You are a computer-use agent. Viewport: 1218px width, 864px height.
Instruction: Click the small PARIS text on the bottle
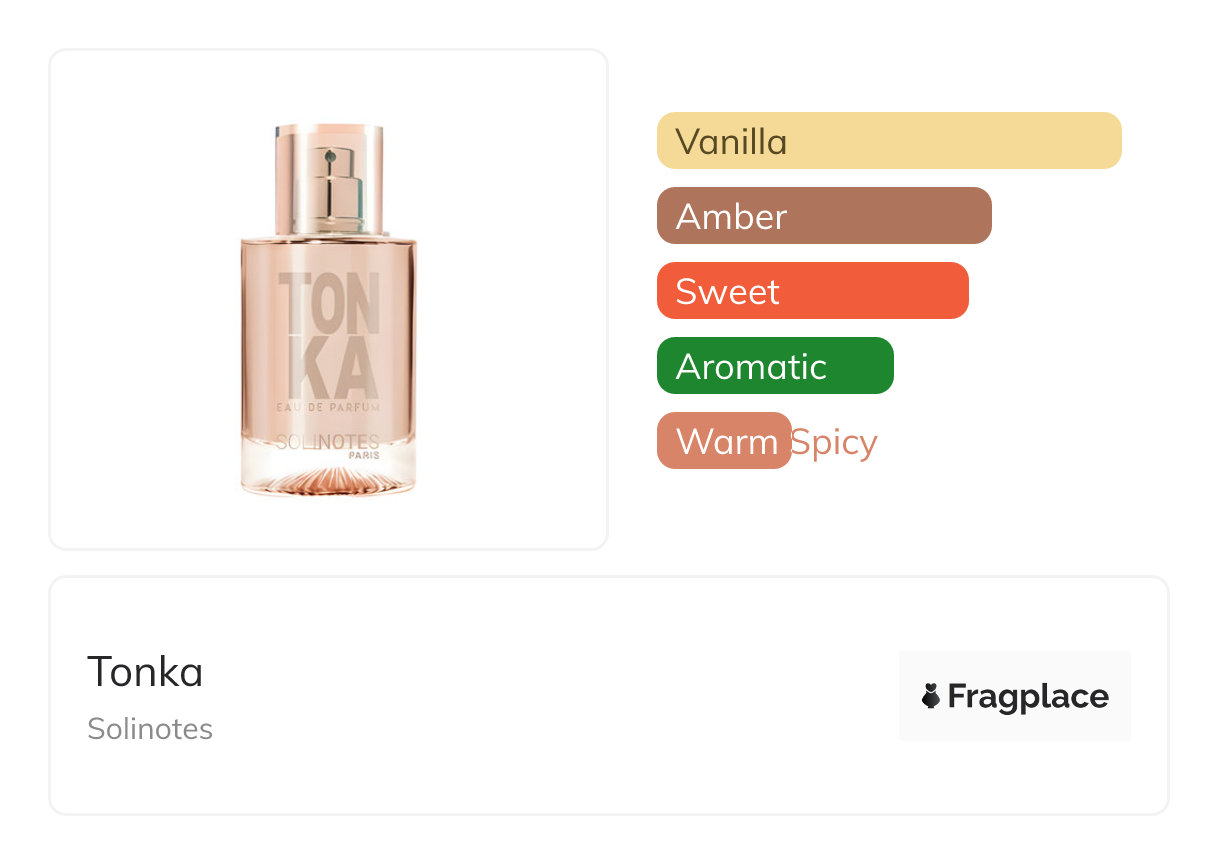[x=363, y=455]
